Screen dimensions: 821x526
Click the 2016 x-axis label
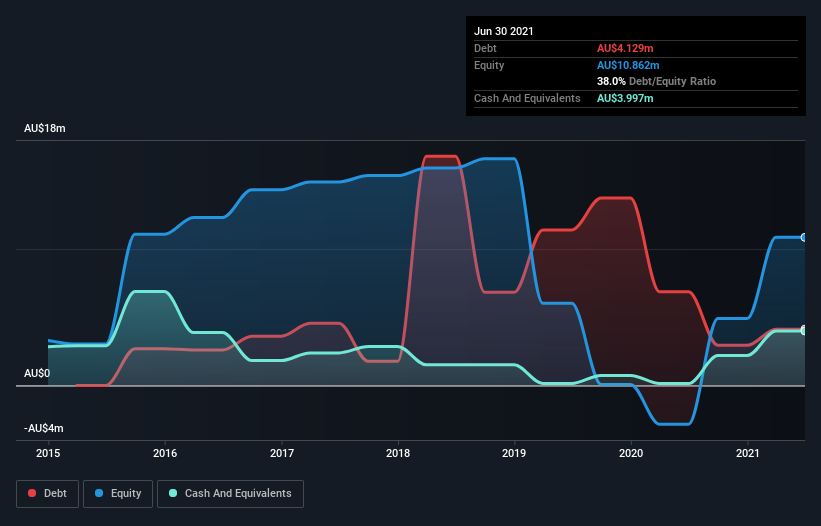tap(165, 453)
